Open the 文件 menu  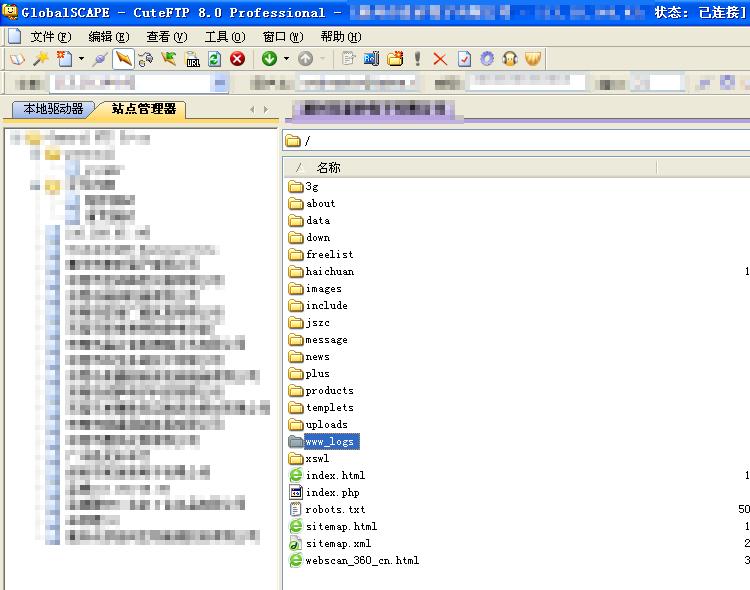[50, 37]
